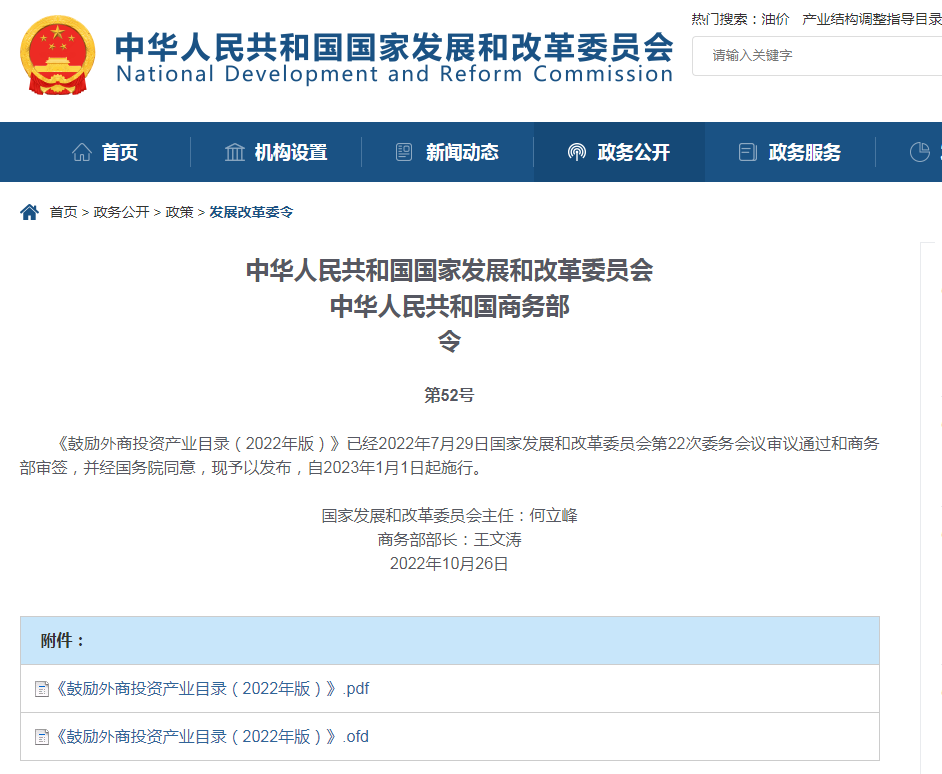Viewport: 942px width, 774px height.
Task: Click the file icon of the .ofd attachment
Action: click(x=42, y=737)
